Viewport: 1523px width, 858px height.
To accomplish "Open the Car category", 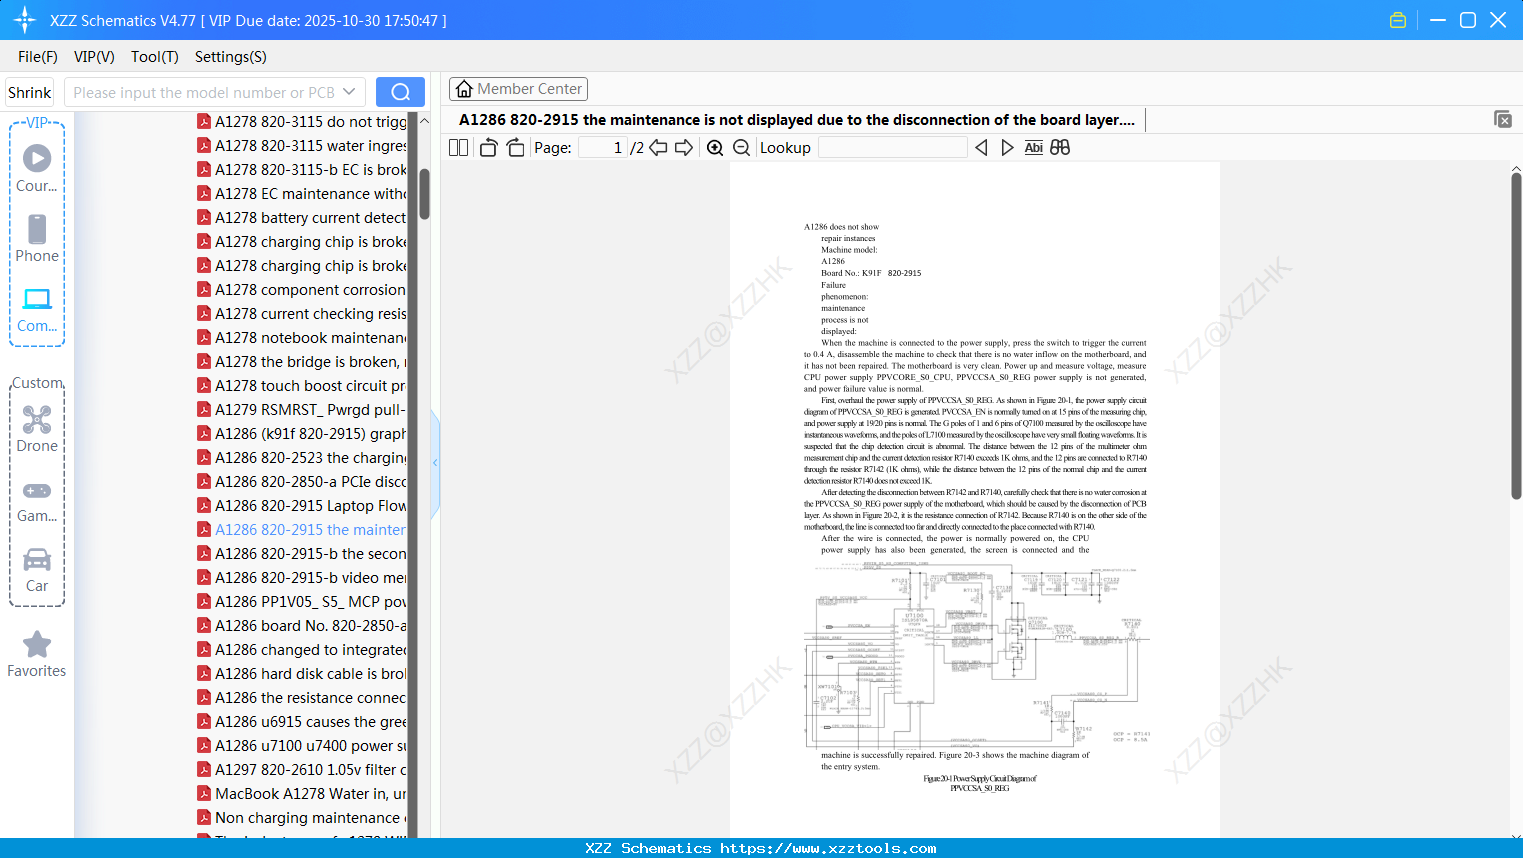I will pyautogui.click(x=37, y=570).
